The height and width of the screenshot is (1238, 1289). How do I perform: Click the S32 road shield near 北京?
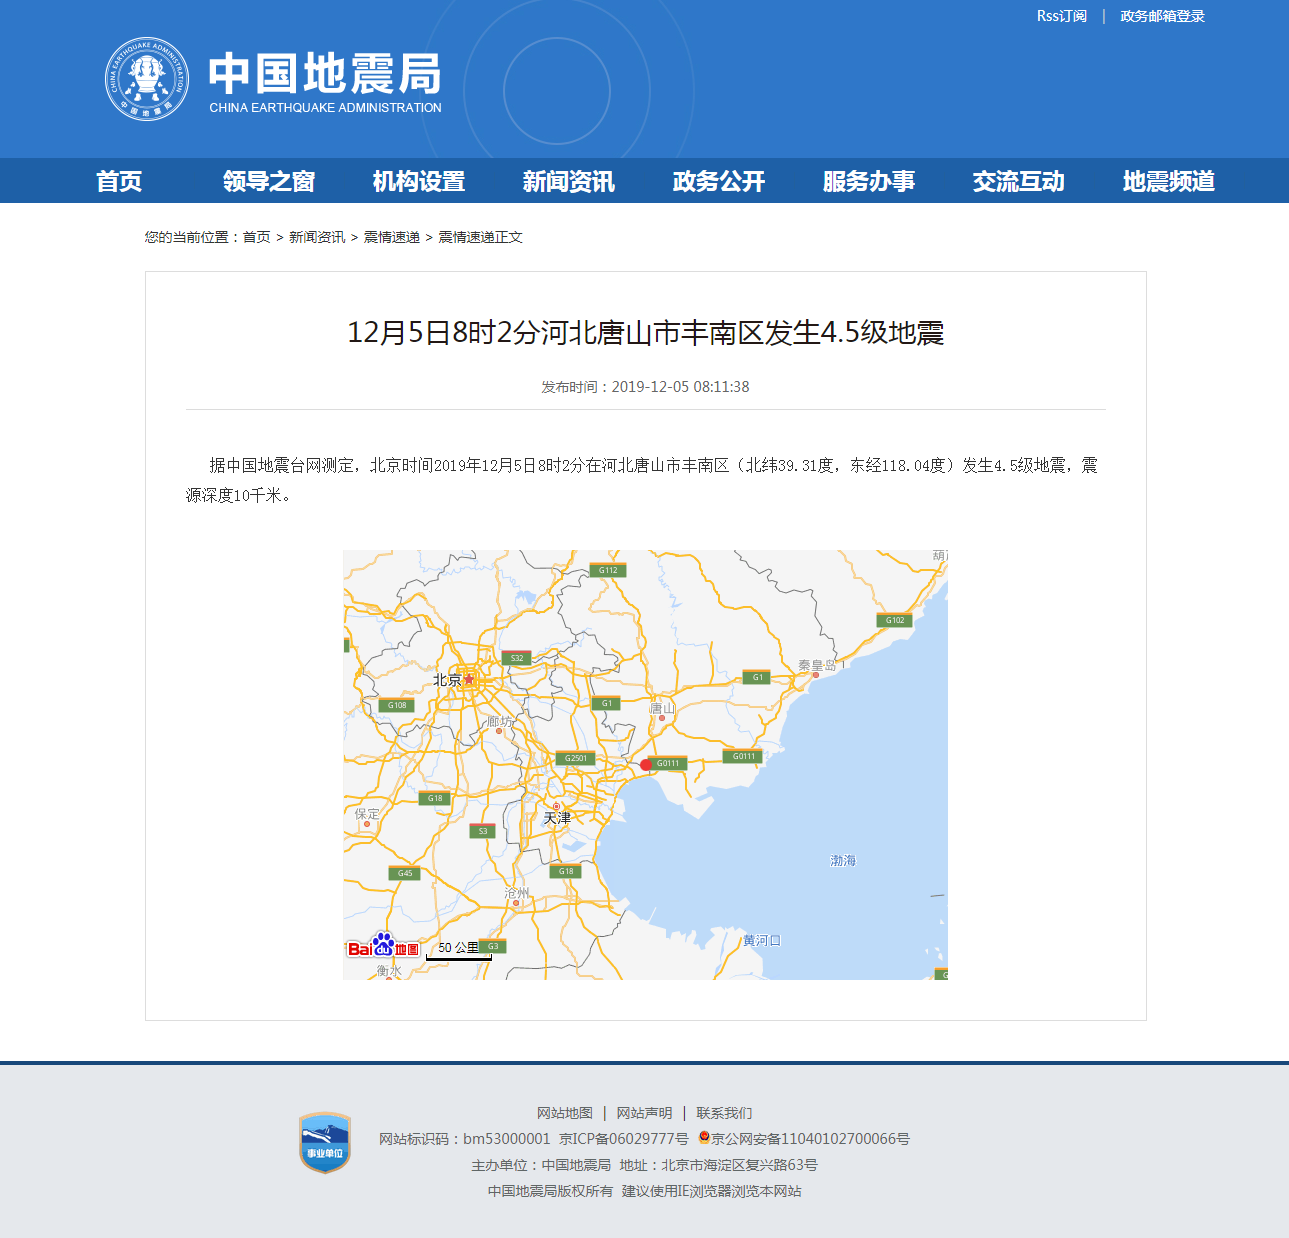516,658
